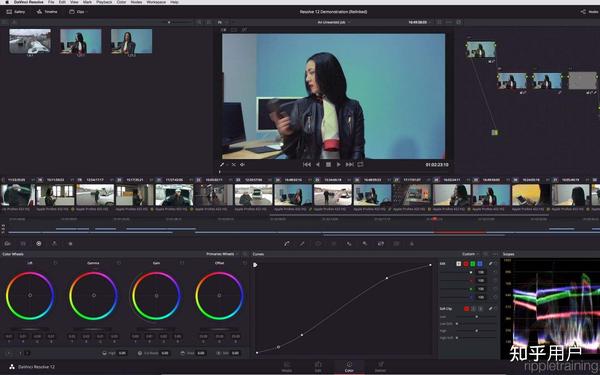This screenshot has width=600, height=375.
Task: Toggle the red channel curve button
Action: (x=466, y=264)
